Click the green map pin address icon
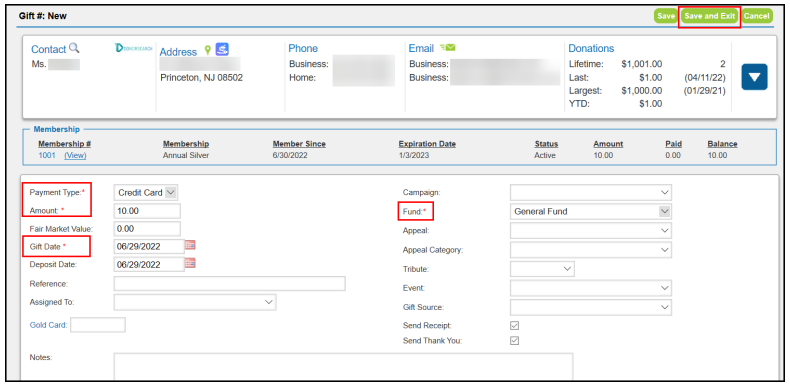The height and width of the screenshot is (386, 790). 207,50
